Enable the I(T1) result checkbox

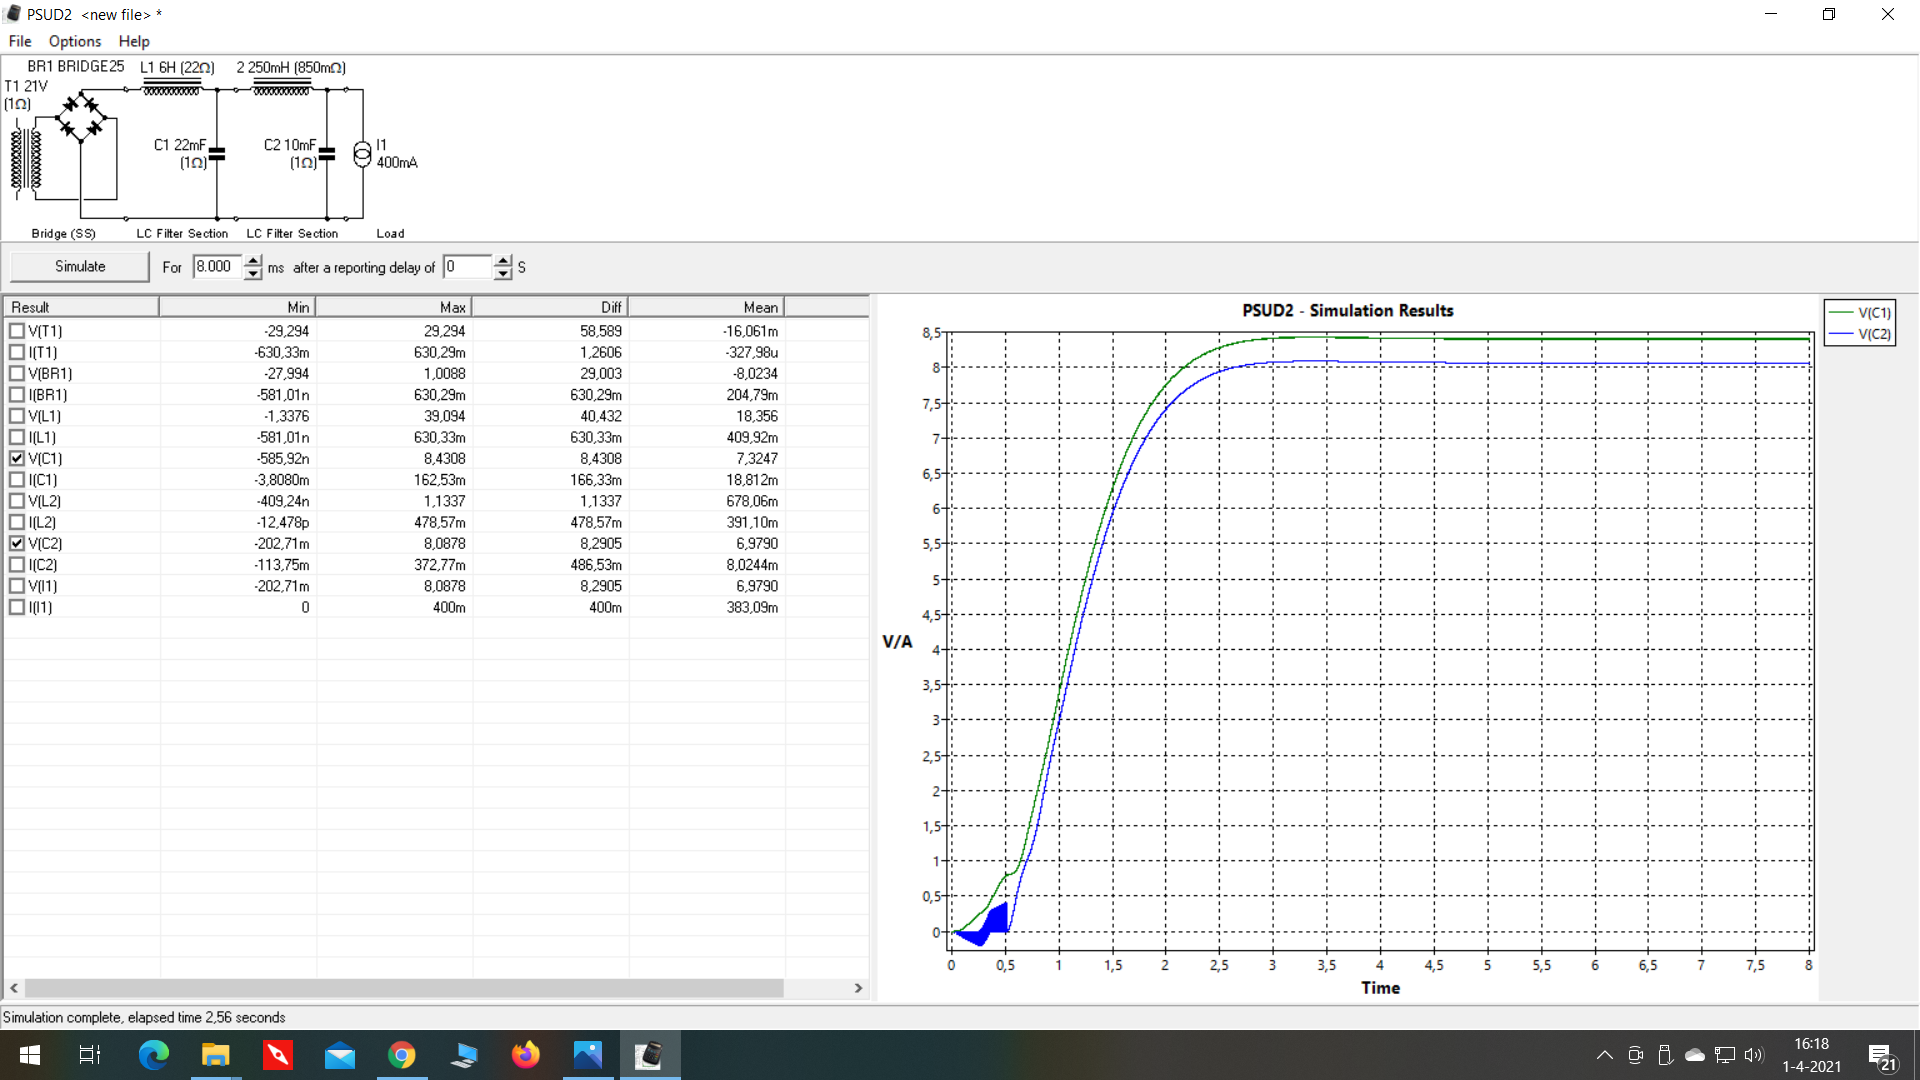pyautogui.click(x=17, y=352)
